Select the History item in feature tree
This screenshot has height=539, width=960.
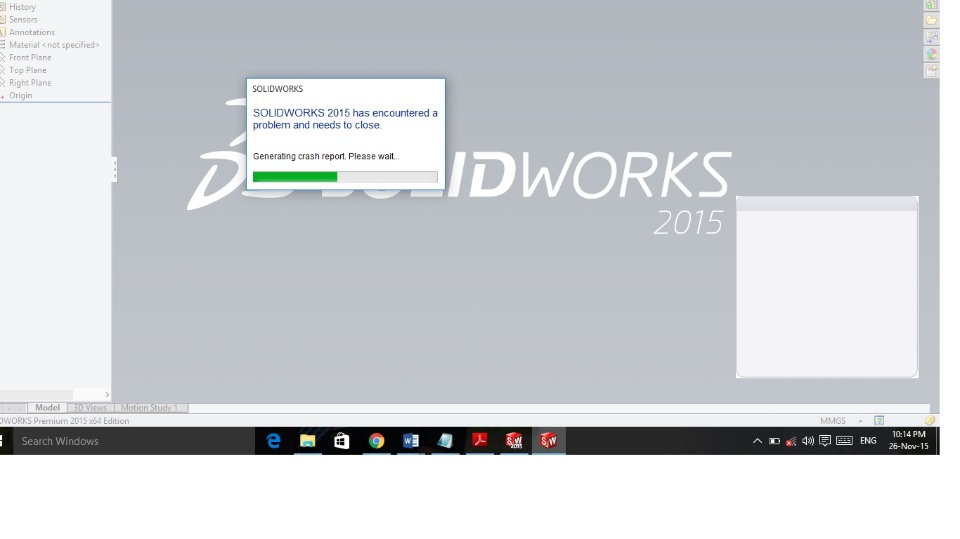point(22,7)
